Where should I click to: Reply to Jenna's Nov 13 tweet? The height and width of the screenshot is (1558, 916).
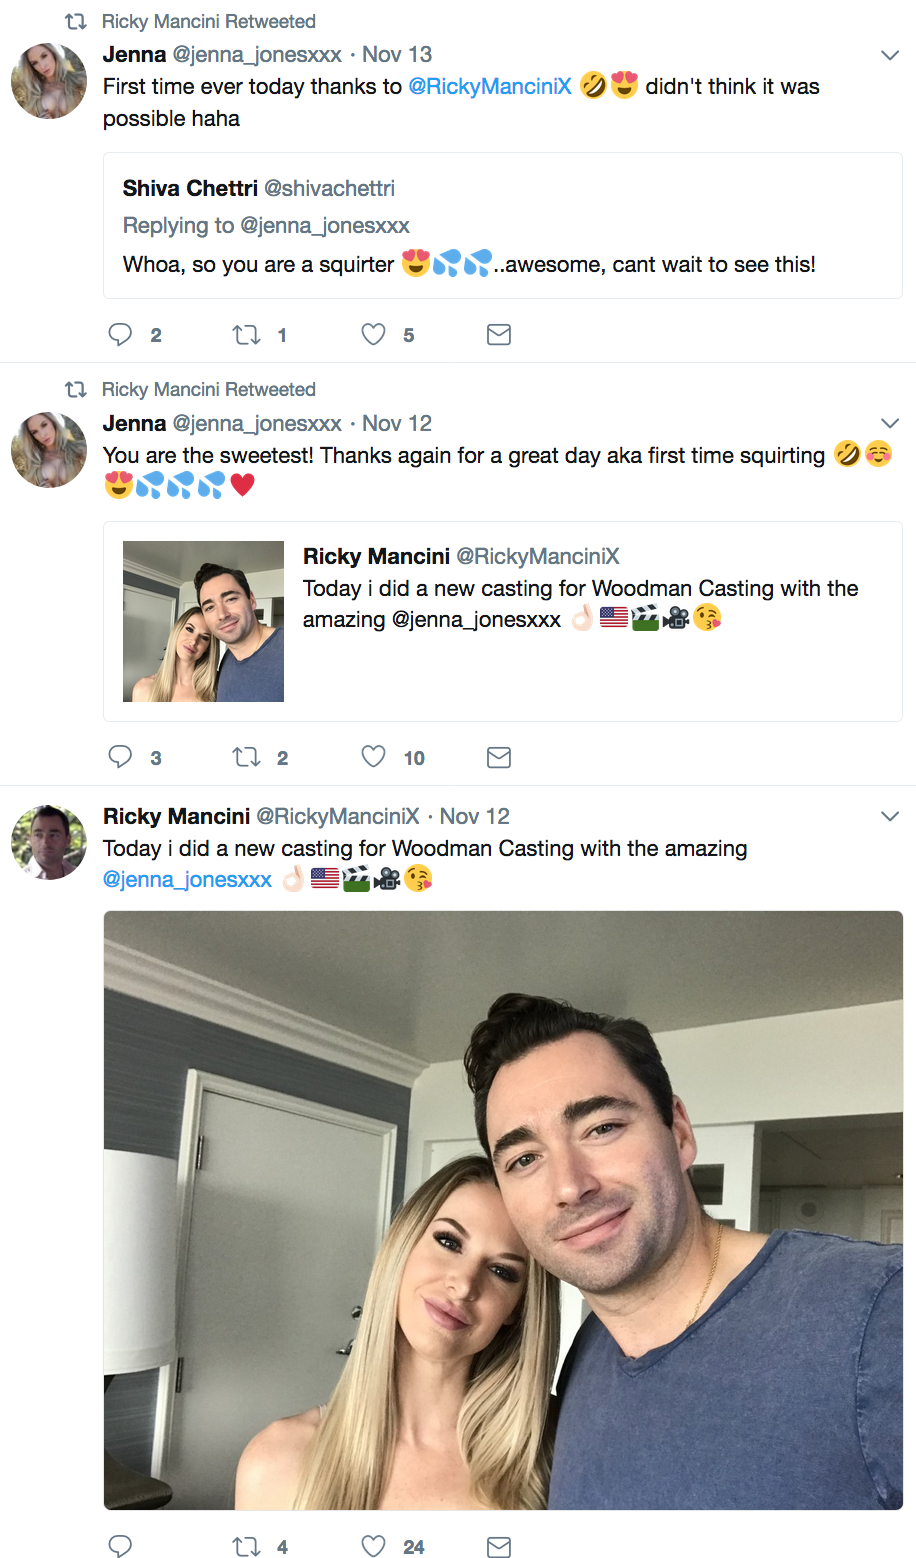[120, 334]
